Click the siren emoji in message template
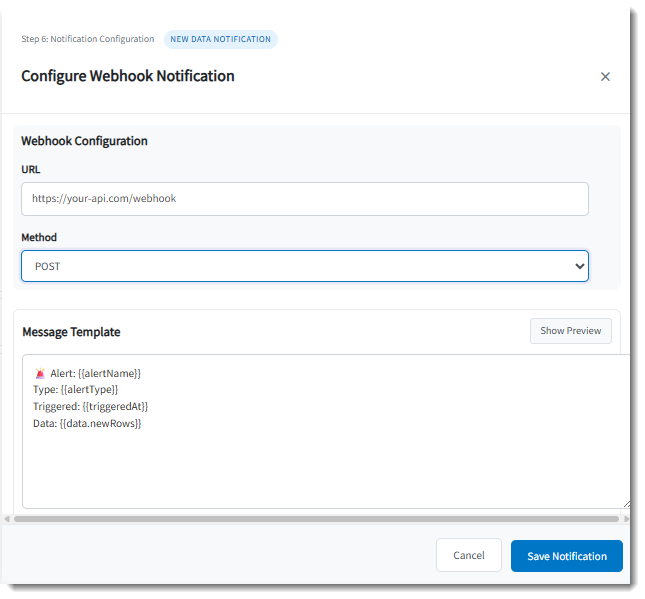 pyautogui.click(x=40, y=373)
